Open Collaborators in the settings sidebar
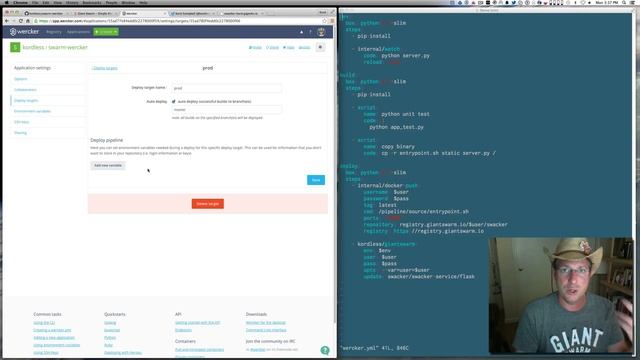This screenshot has height=360, width=640. [25, 90]
